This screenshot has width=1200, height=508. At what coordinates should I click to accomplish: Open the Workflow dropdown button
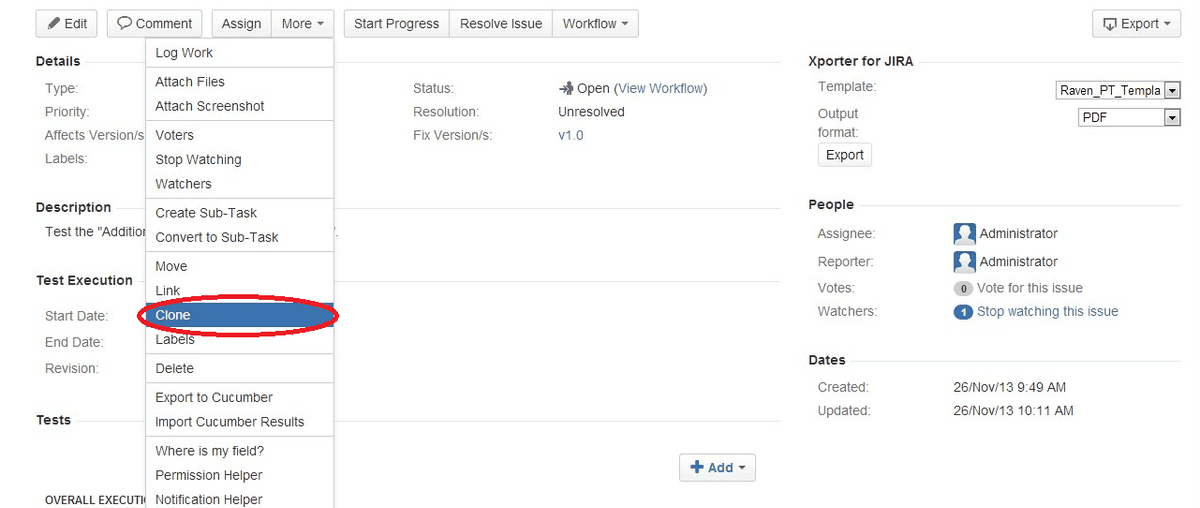pos(595,24)
